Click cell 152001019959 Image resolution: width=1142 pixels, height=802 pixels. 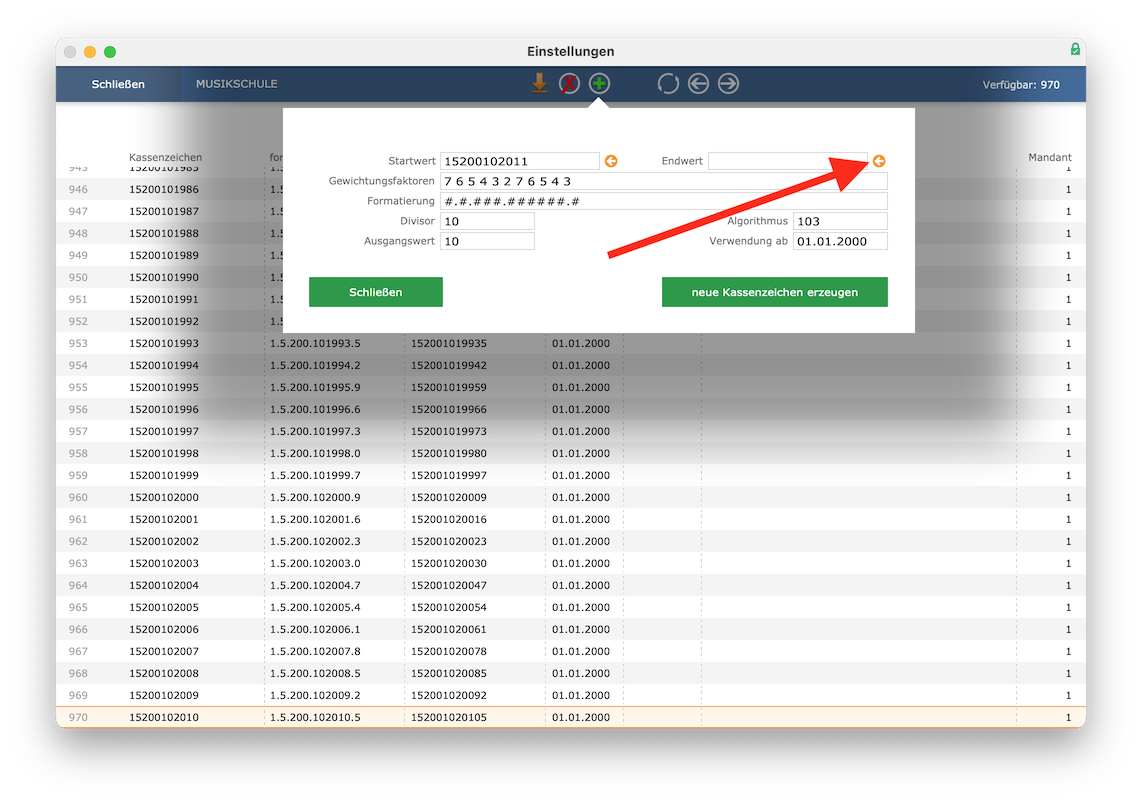click(449, 388)
